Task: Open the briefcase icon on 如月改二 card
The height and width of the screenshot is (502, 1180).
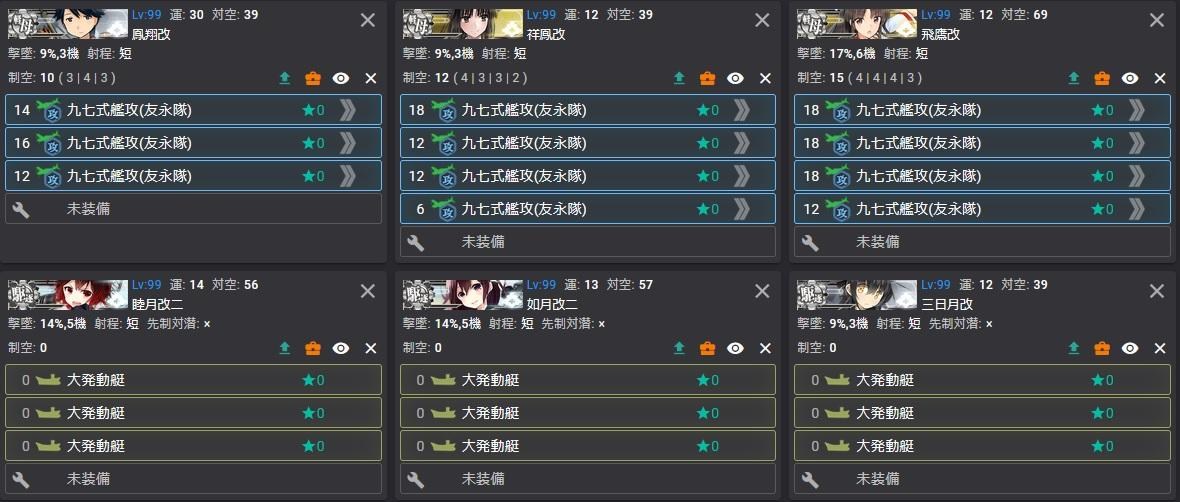Action: 707,348
